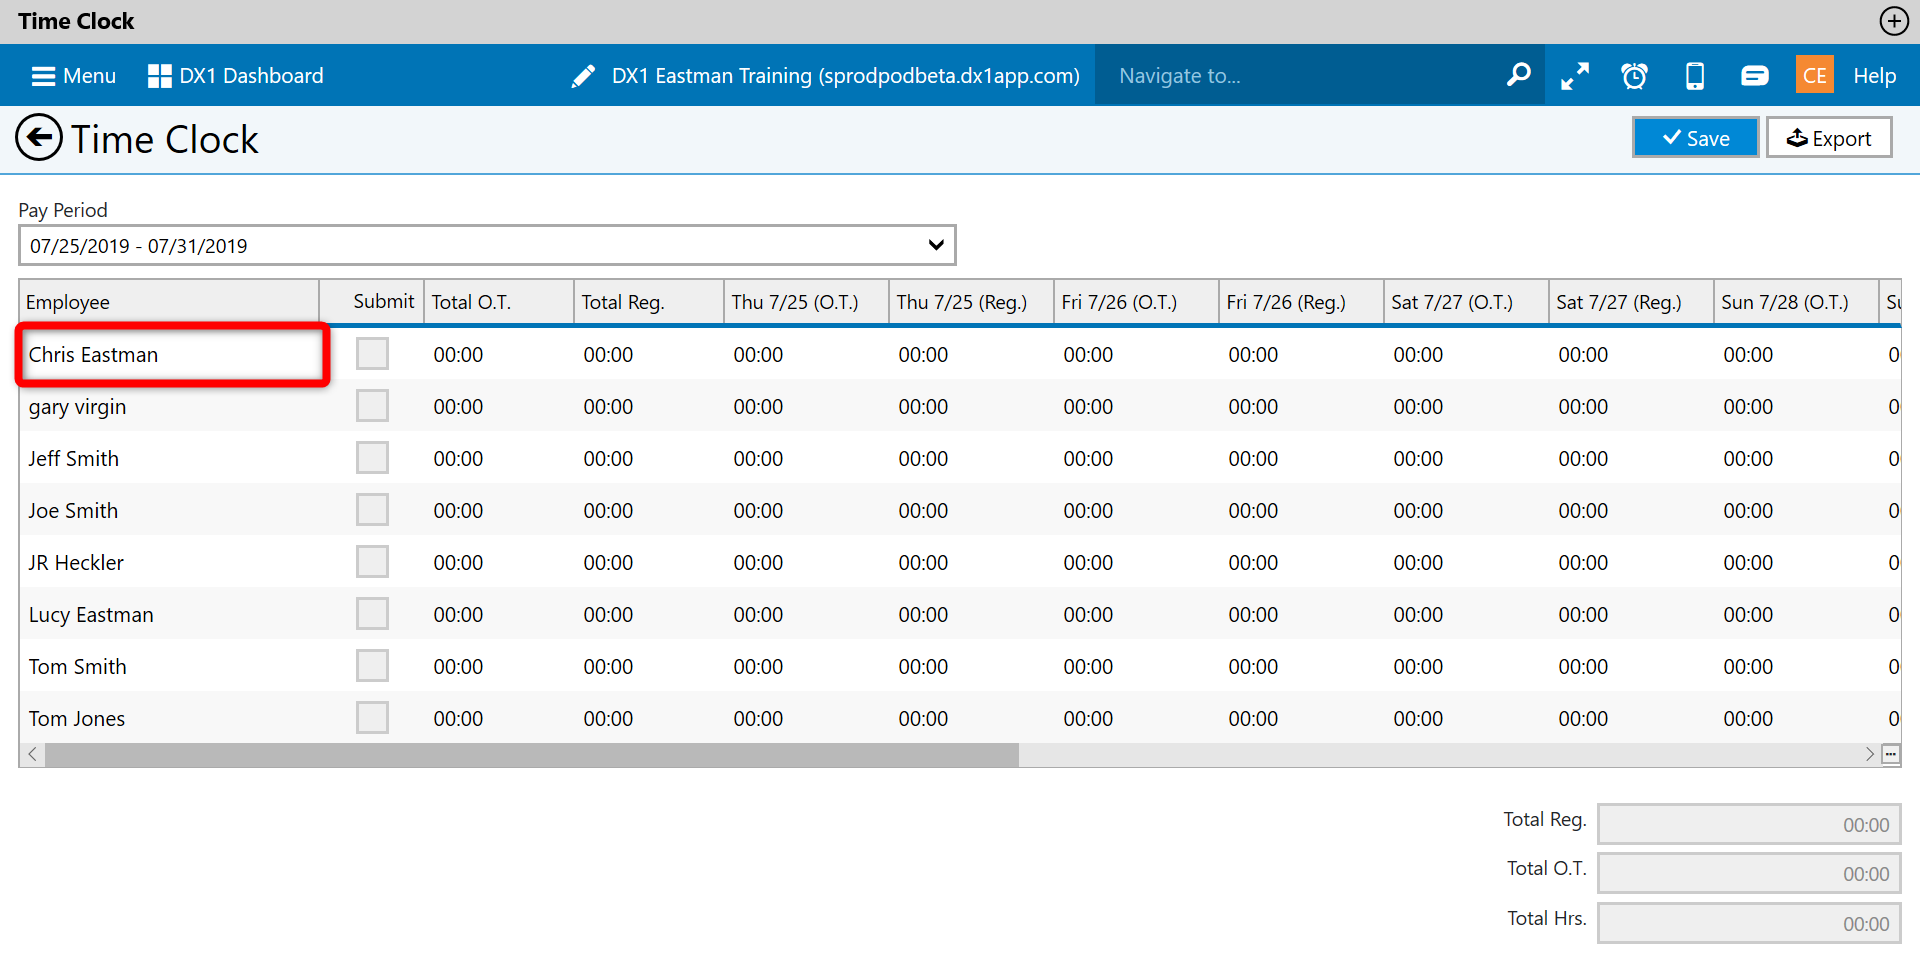Click the right scroll arrow
Image resolution: width=1920 pixels, height=971 pixels.
click(1869, 754)
